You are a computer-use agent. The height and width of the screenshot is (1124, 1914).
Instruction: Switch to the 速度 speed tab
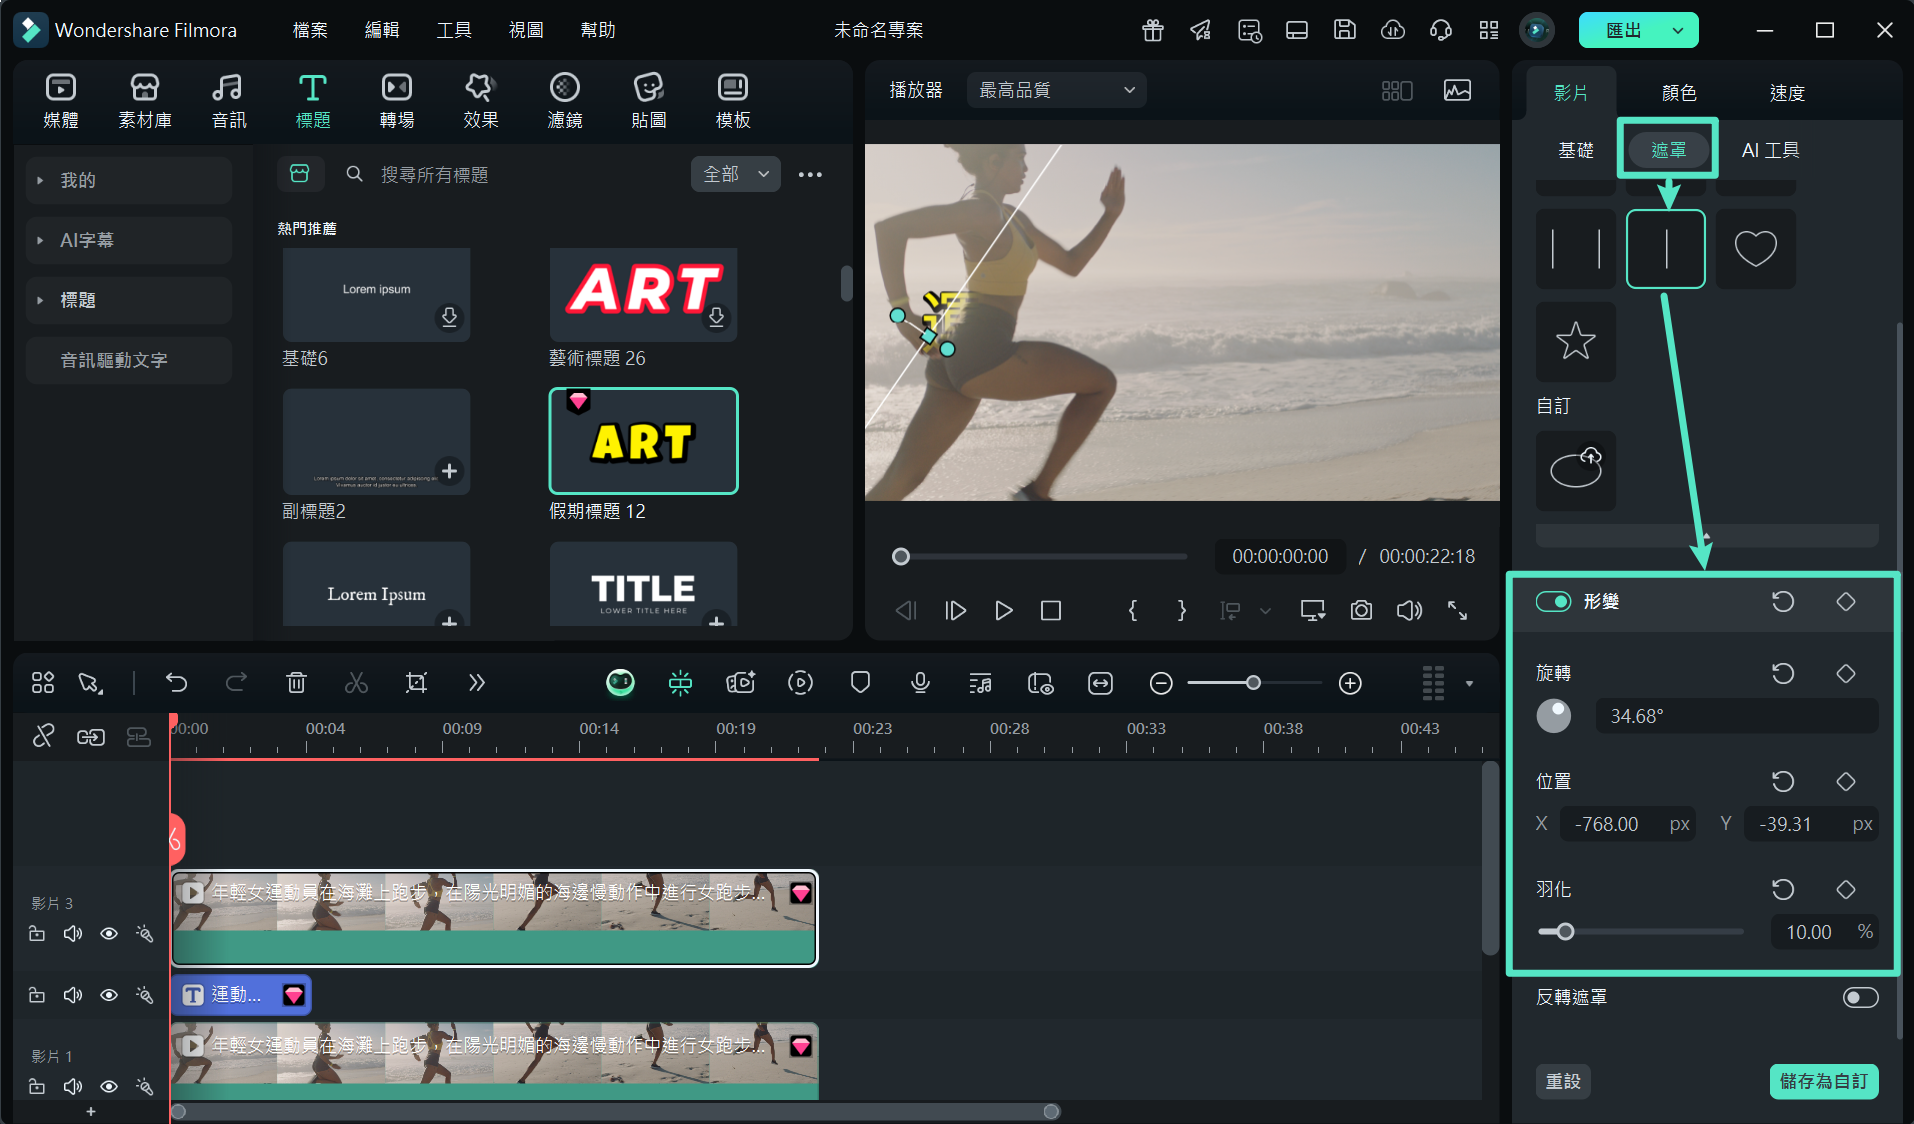(1787, 93)
